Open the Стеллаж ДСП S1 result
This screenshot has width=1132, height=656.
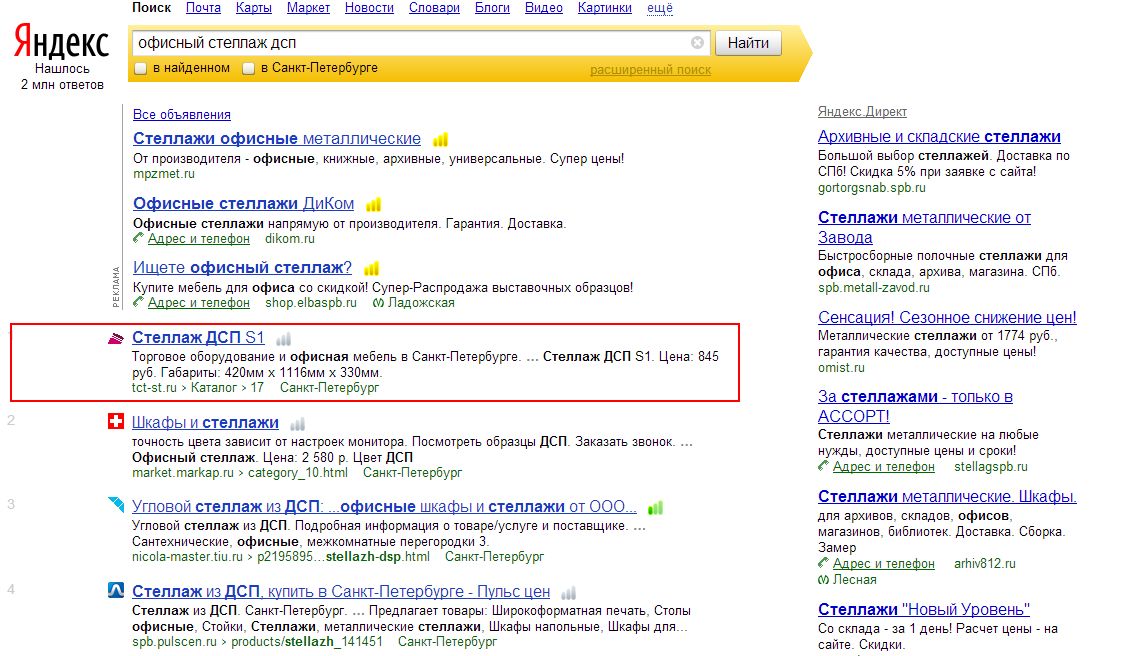199,337
